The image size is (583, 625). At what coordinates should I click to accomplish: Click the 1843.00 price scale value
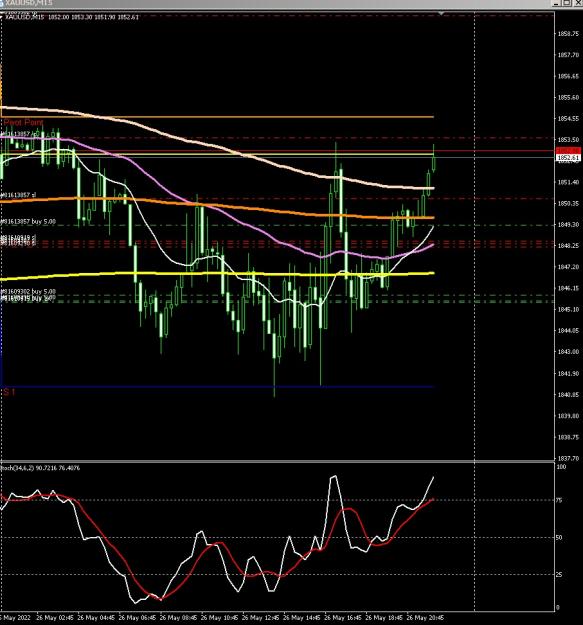click(567, 352)
